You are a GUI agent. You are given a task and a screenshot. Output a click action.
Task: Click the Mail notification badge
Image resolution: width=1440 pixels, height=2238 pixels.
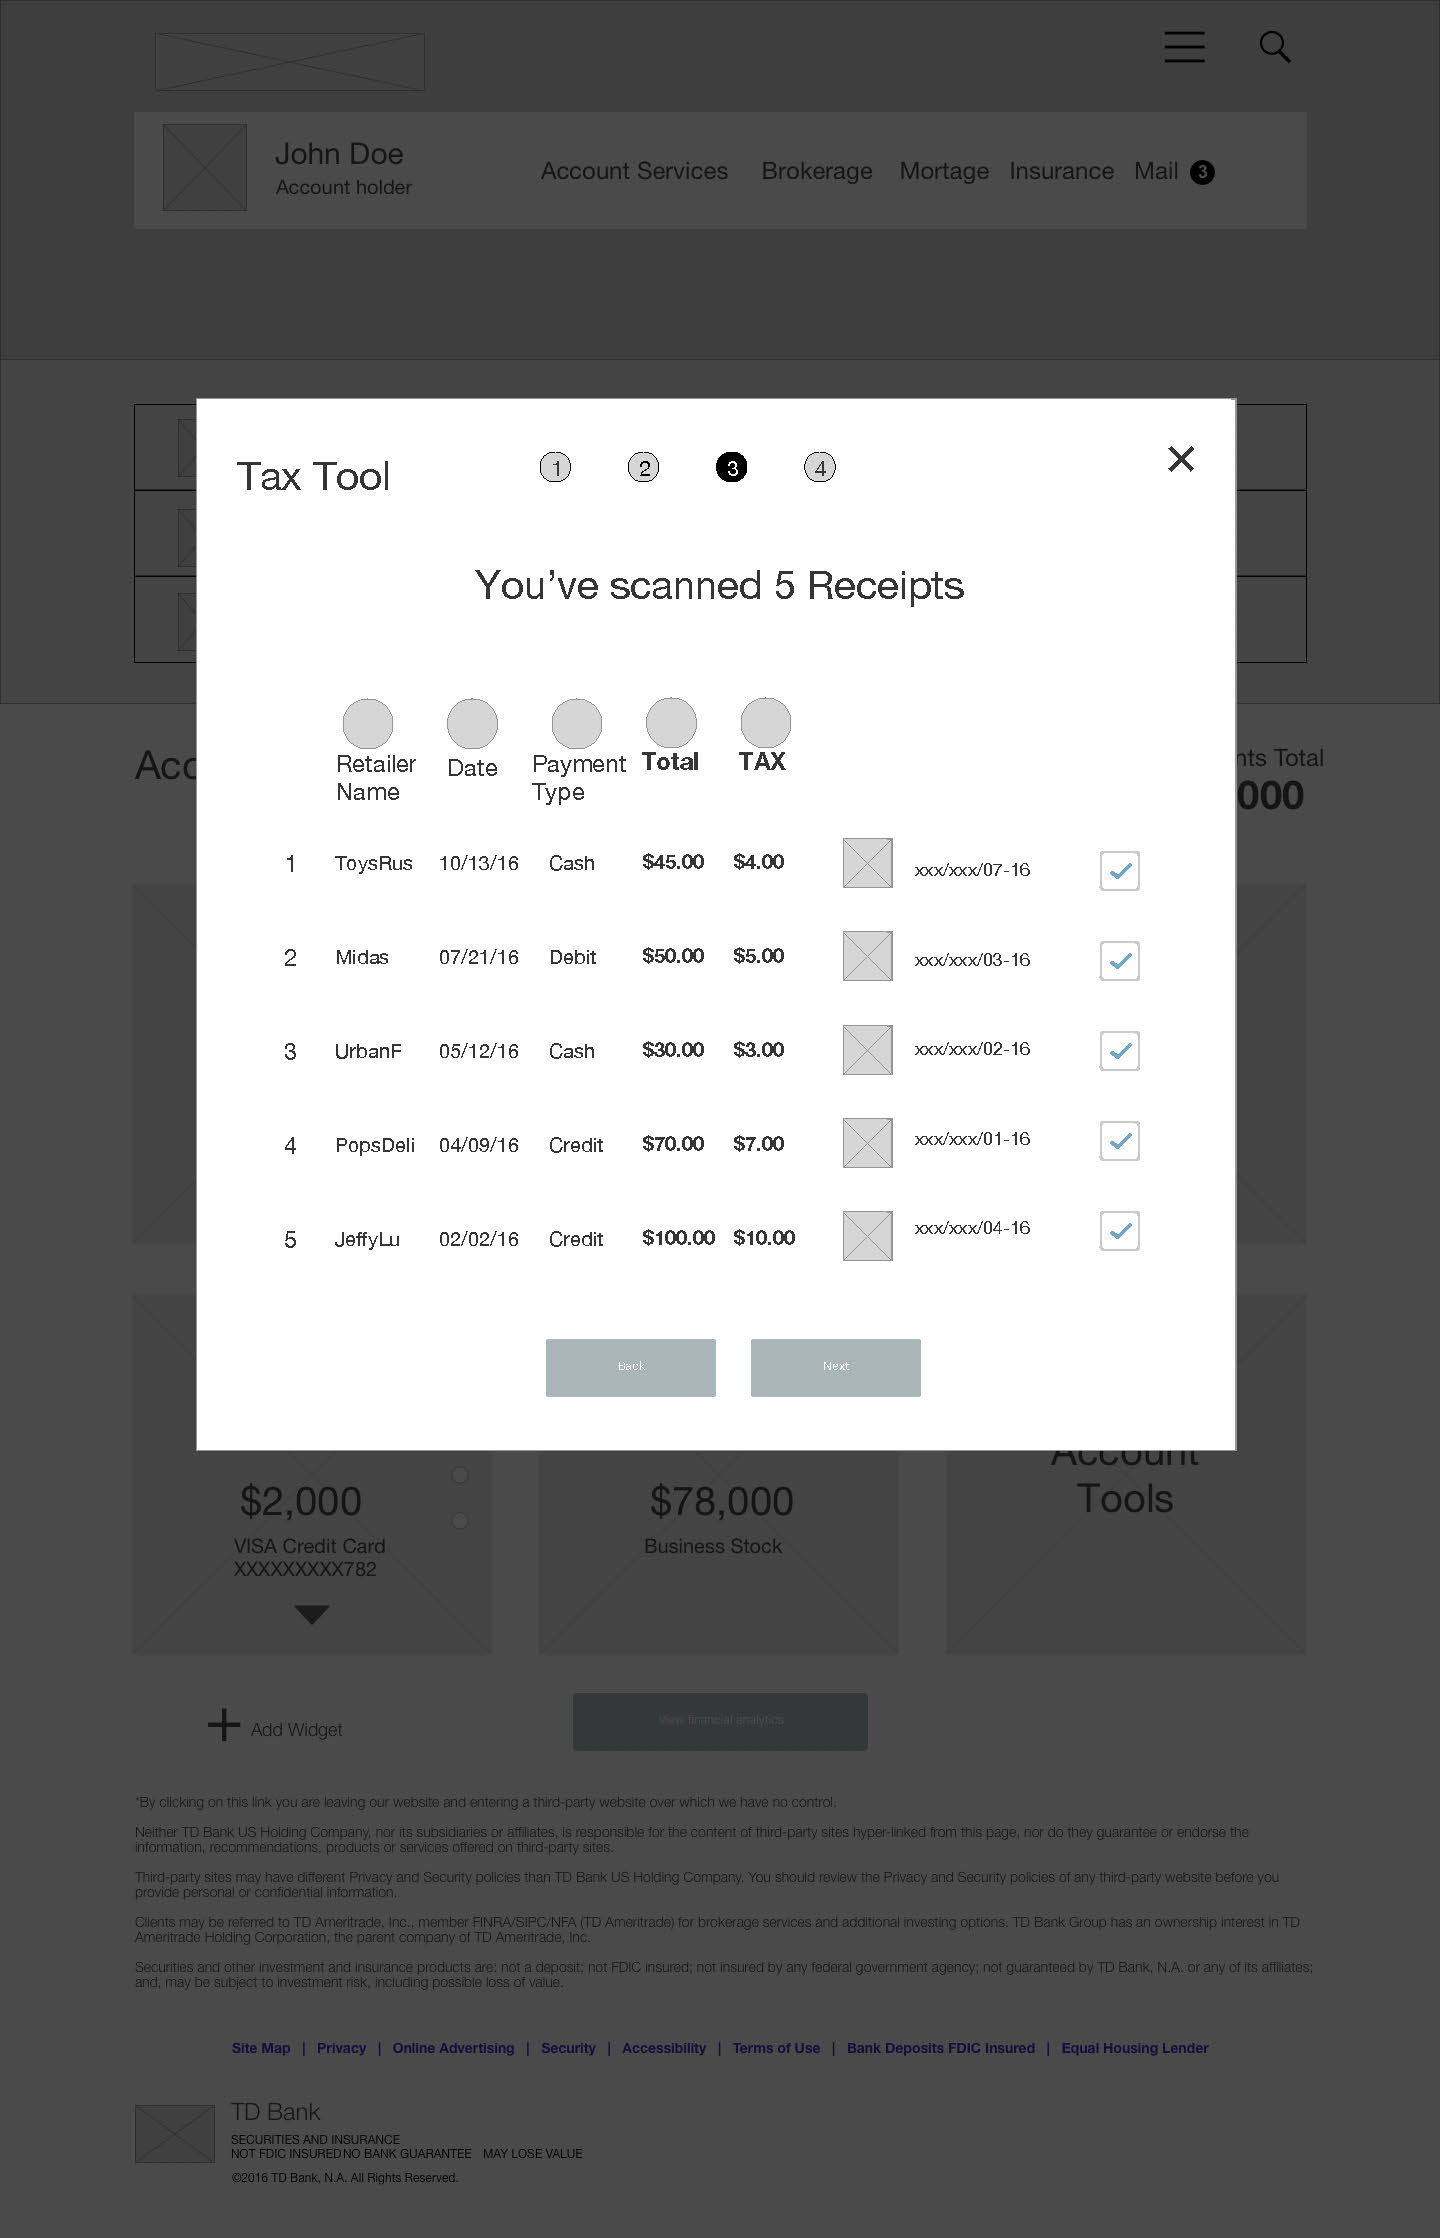pos(1202,172)
